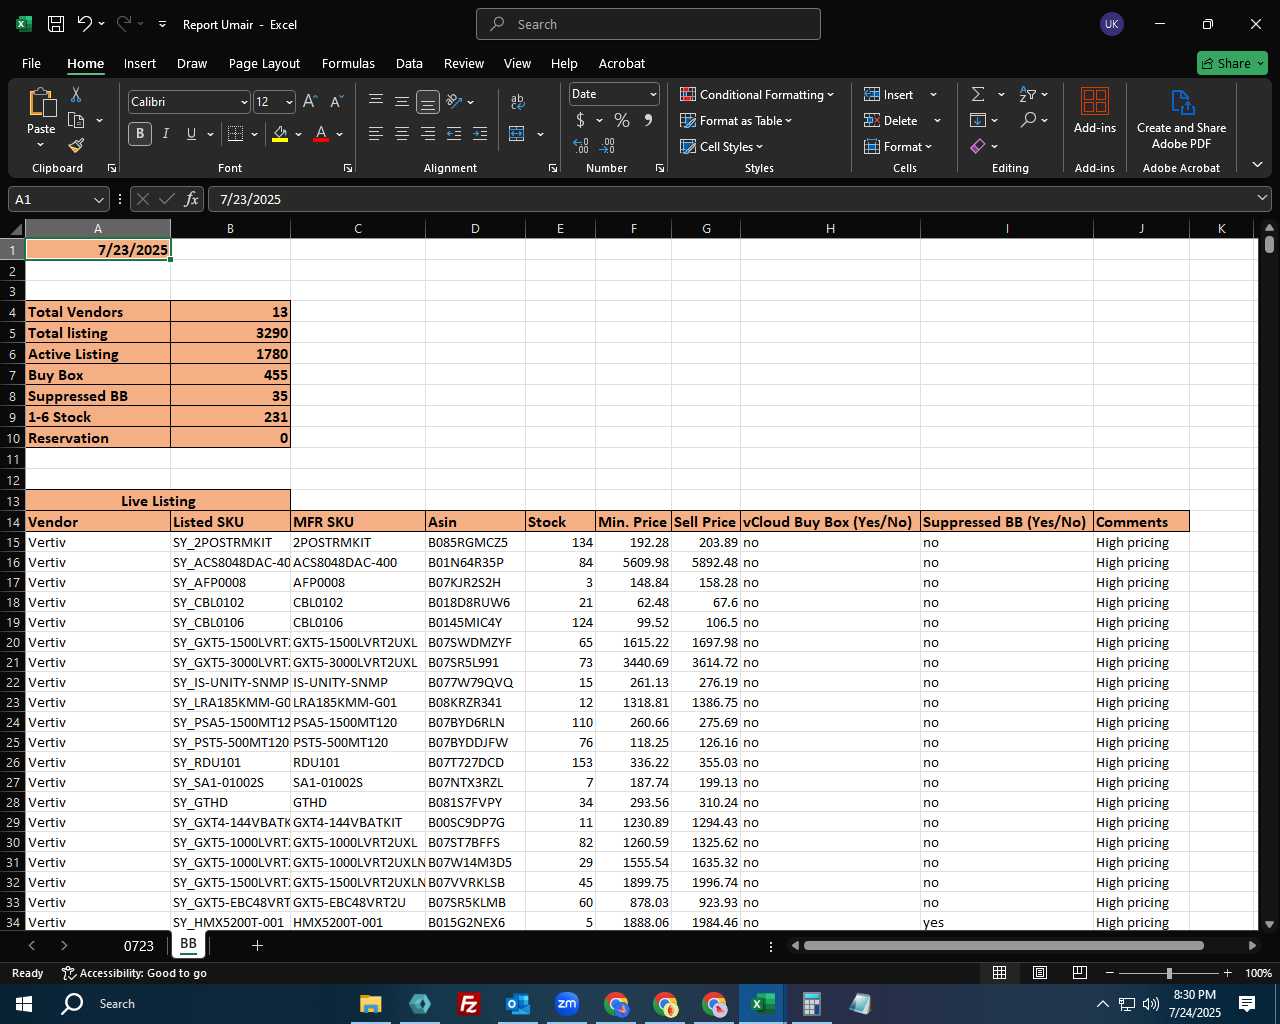Add a new sheet with plus button
1280x1024 pixels.
tap(257, 945)
